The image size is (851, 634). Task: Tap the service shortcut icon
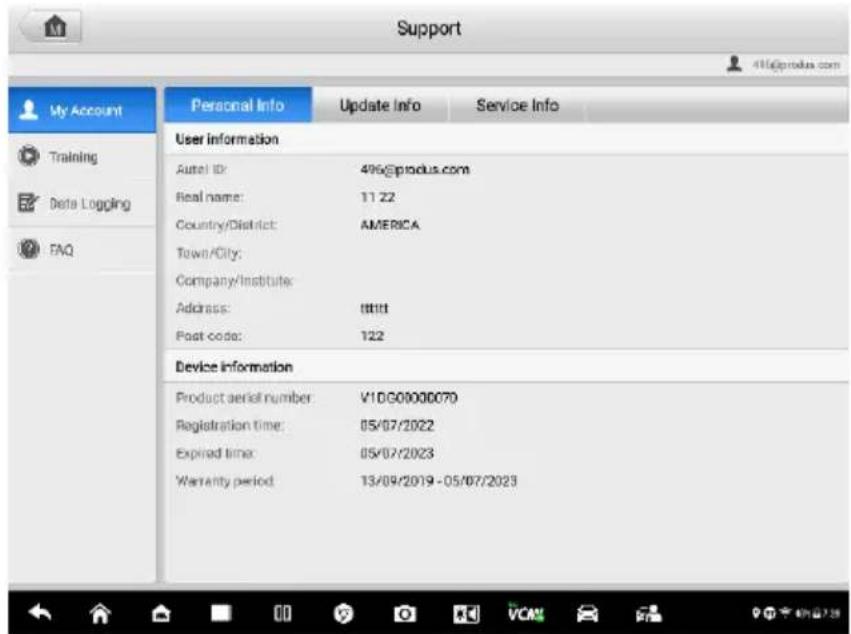(649, 614)
